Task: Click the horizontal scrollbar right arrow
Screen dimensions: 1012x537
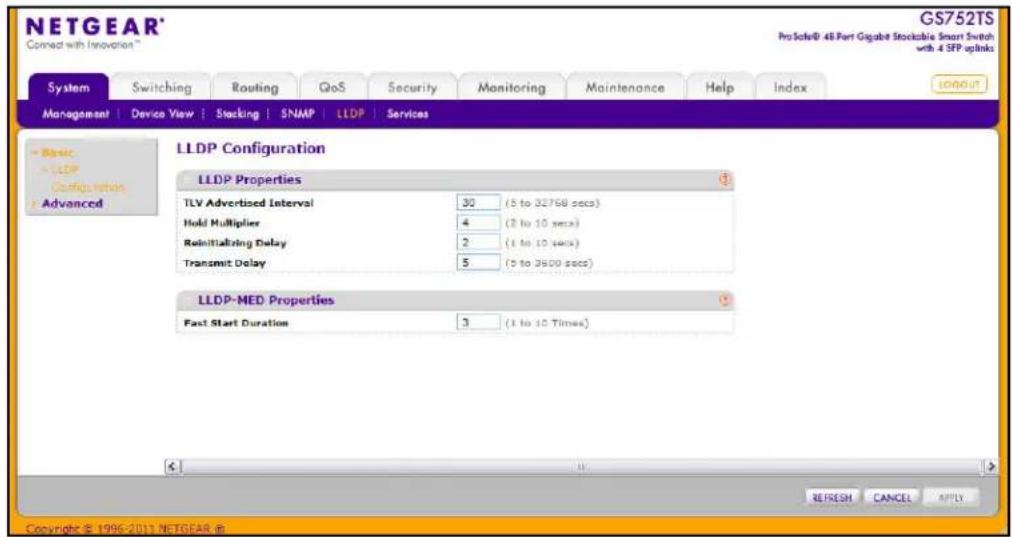Action: tap(992, 465)
